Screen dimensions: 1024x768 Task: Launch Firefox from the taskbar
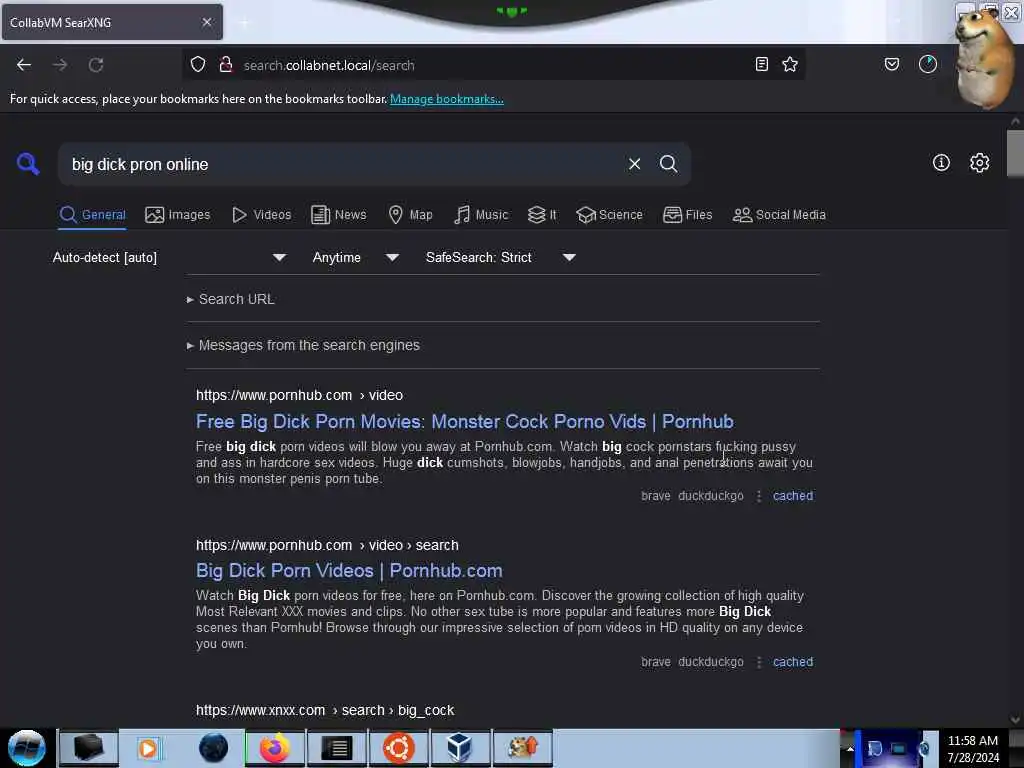click(275, 748)
